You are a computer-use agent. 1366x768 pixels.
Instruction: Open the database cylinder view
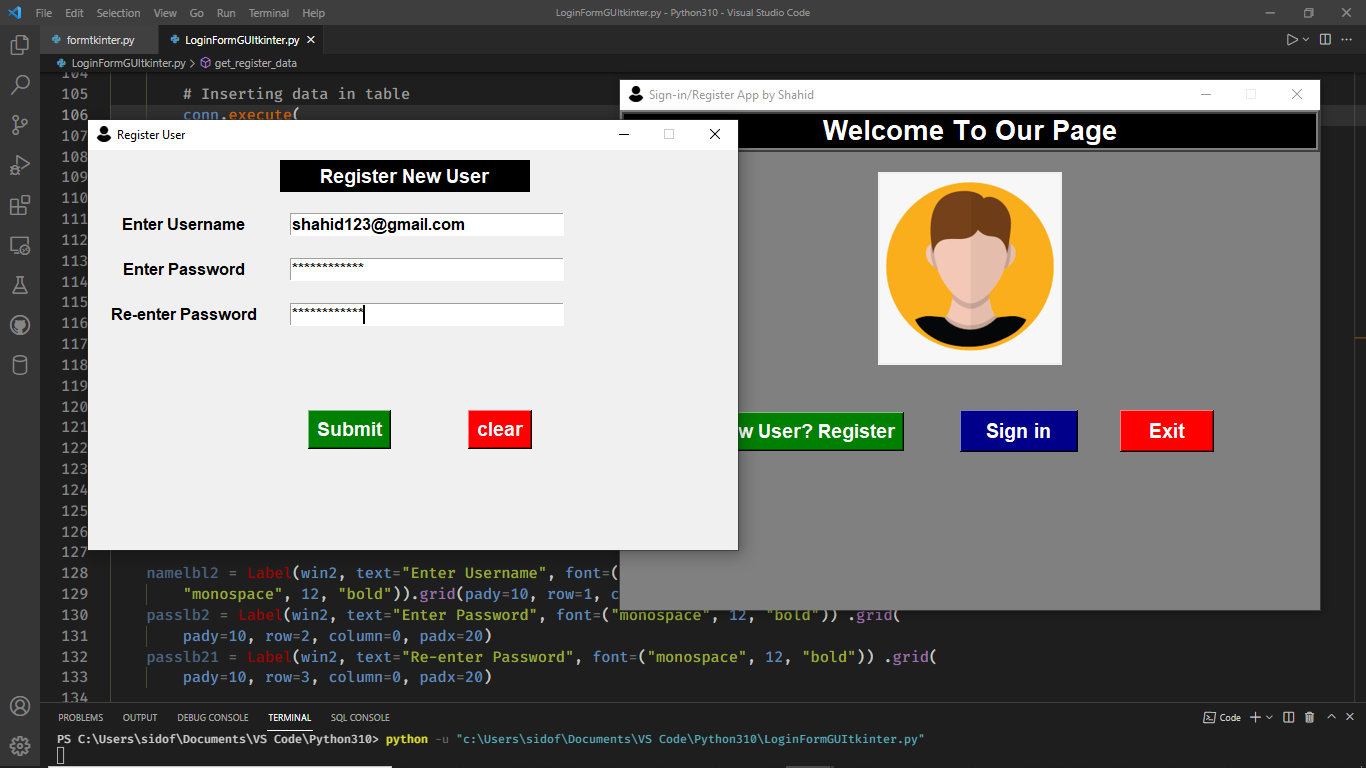(20, 365)
